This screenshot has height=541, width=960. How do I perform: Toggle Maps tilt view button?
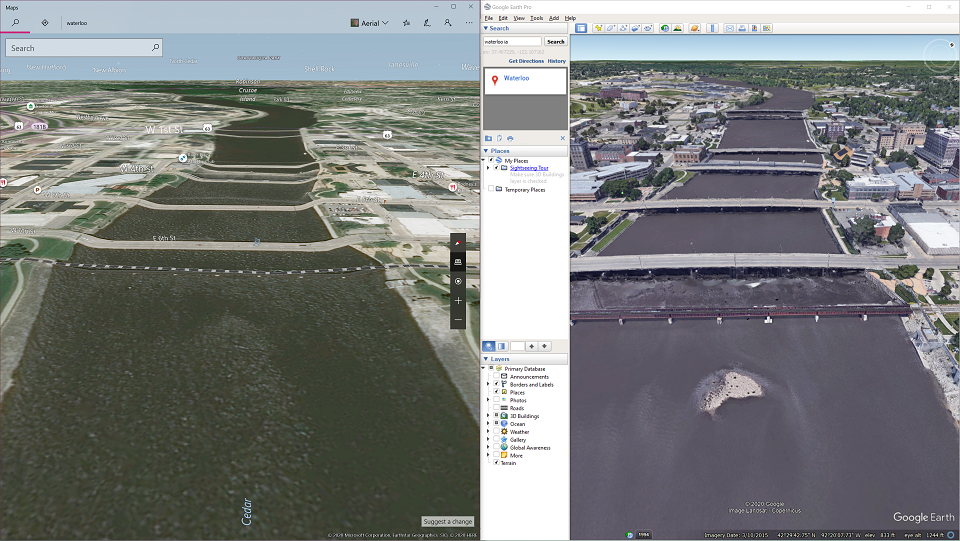pyautogui.click(x=458, y=262)
